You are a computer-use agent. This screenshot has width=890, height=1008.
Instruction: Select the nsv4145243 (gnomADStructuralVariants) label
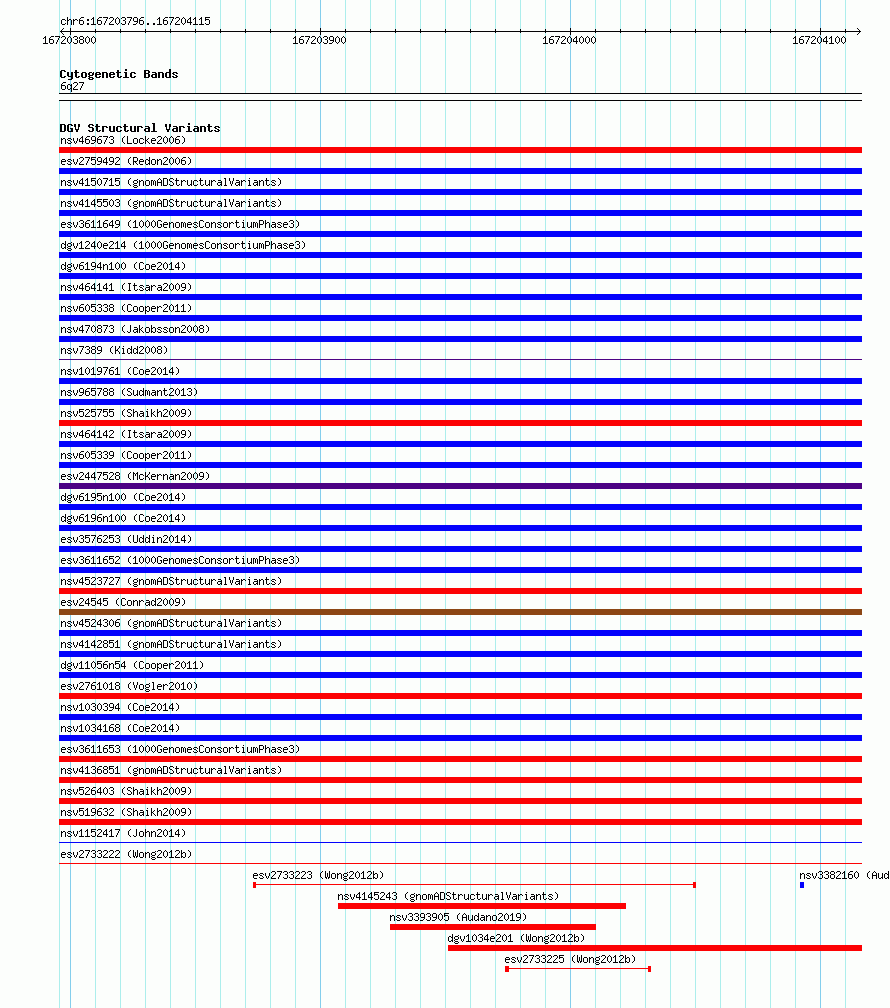(x=448, y=896)
